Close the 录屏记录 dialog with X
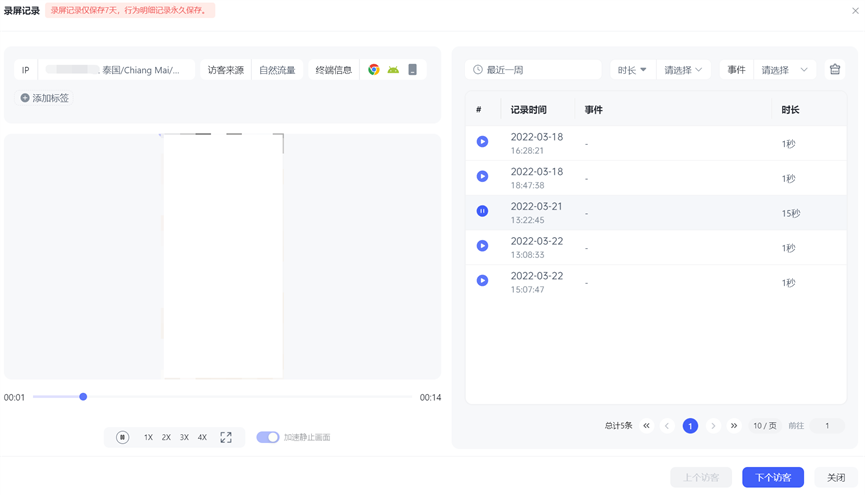The image size is (865, 495). pyautogui.click(x=855, y=10)
